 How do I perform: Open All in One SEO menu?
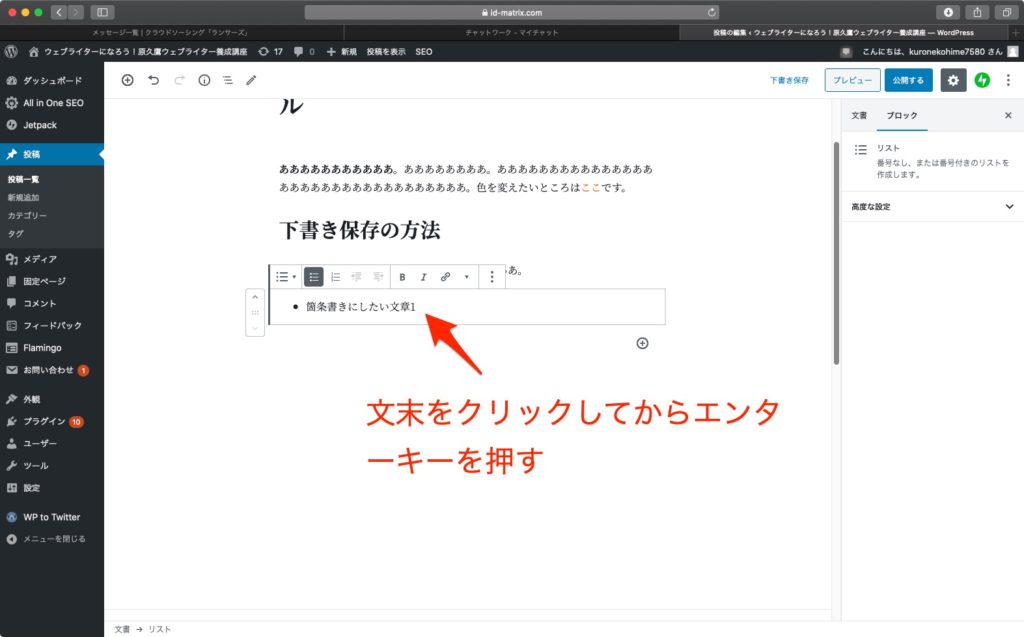point(52,103)
